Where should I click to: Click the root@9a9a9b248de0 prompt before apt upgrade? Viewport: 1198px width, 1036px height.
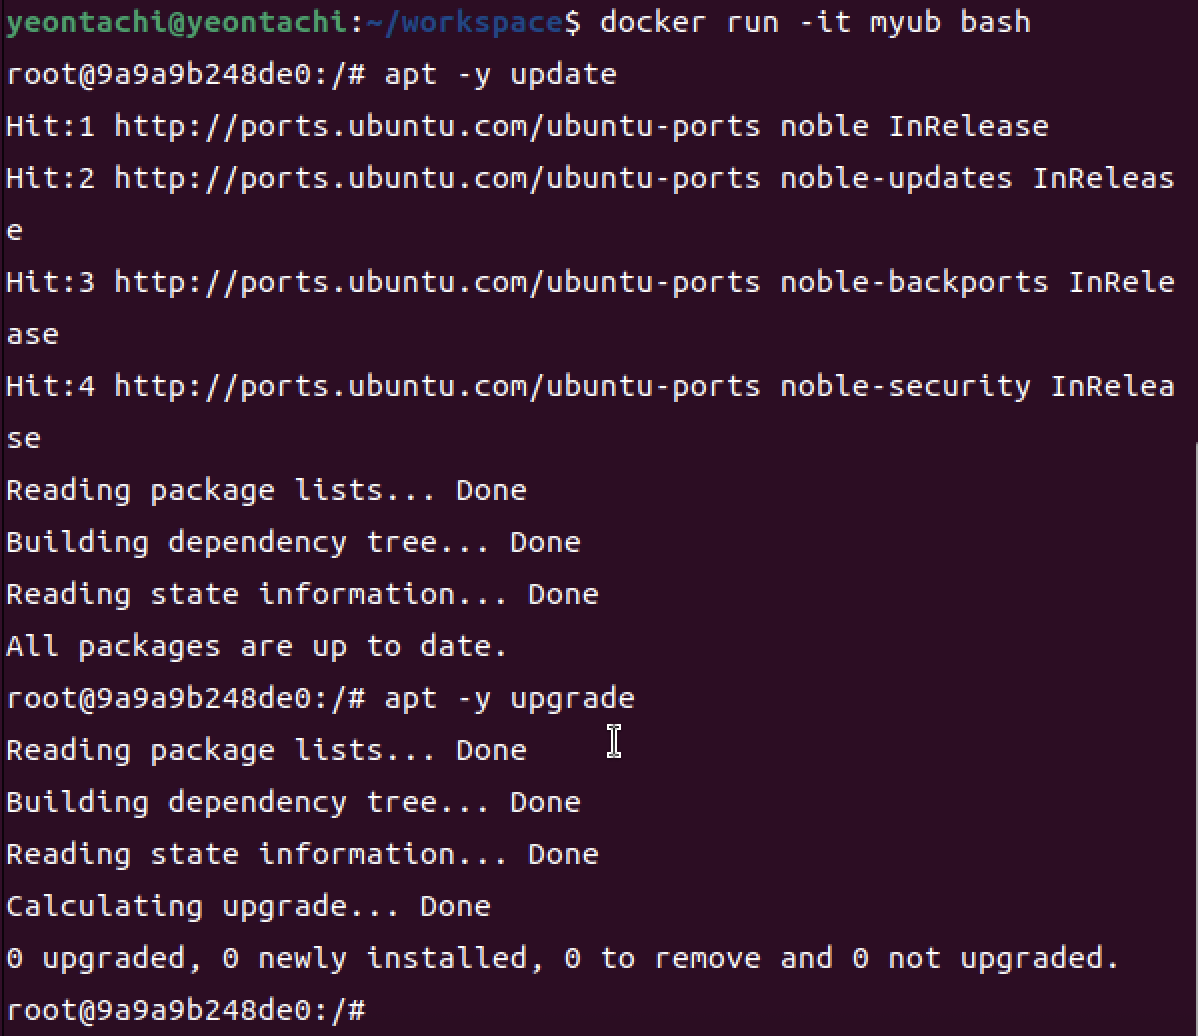click(x=158, y=698)
